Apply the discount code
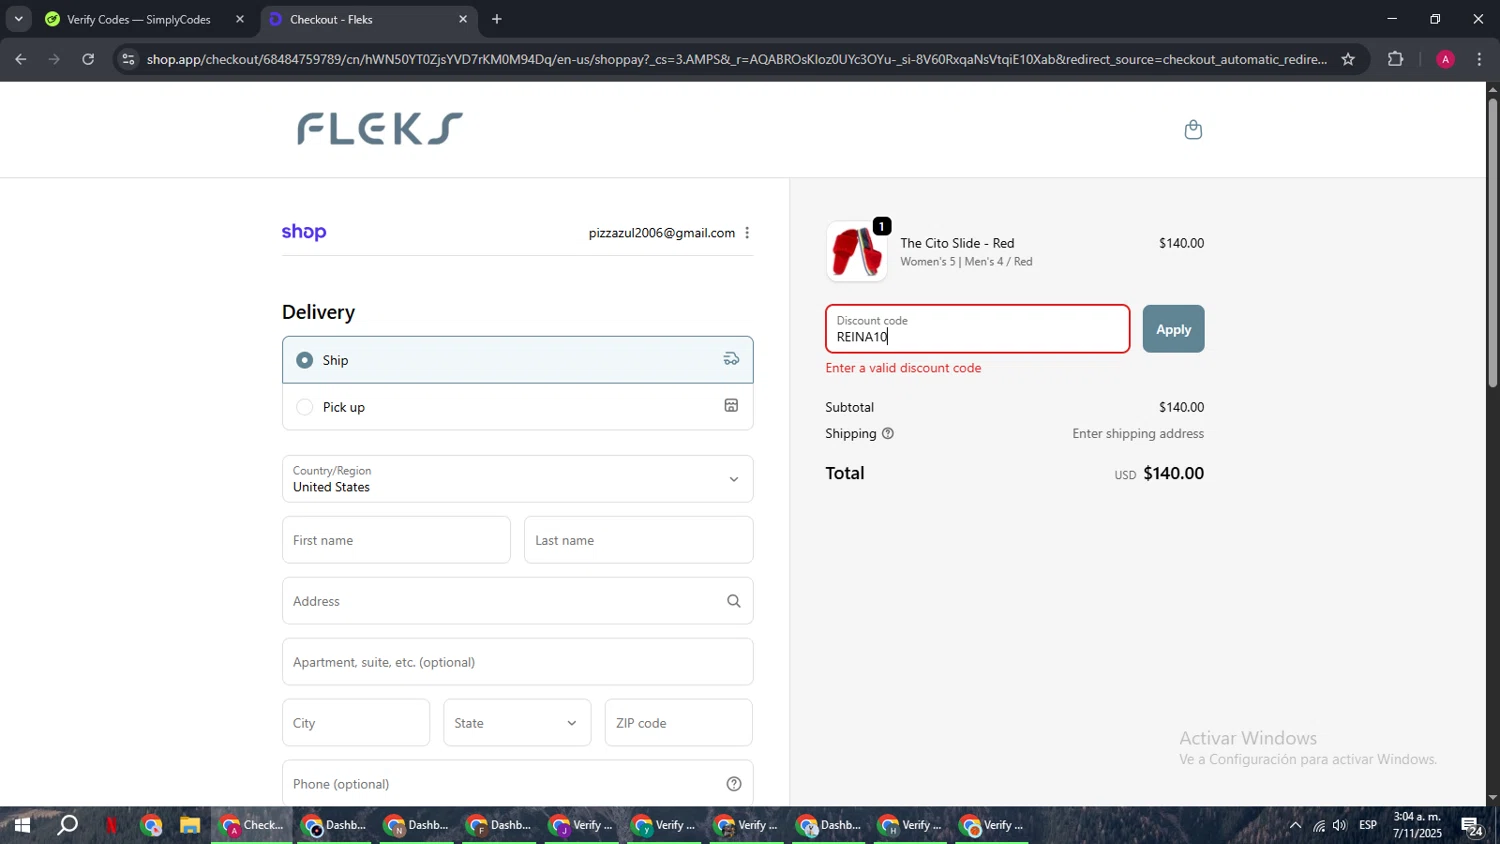 click(1173, 329)
